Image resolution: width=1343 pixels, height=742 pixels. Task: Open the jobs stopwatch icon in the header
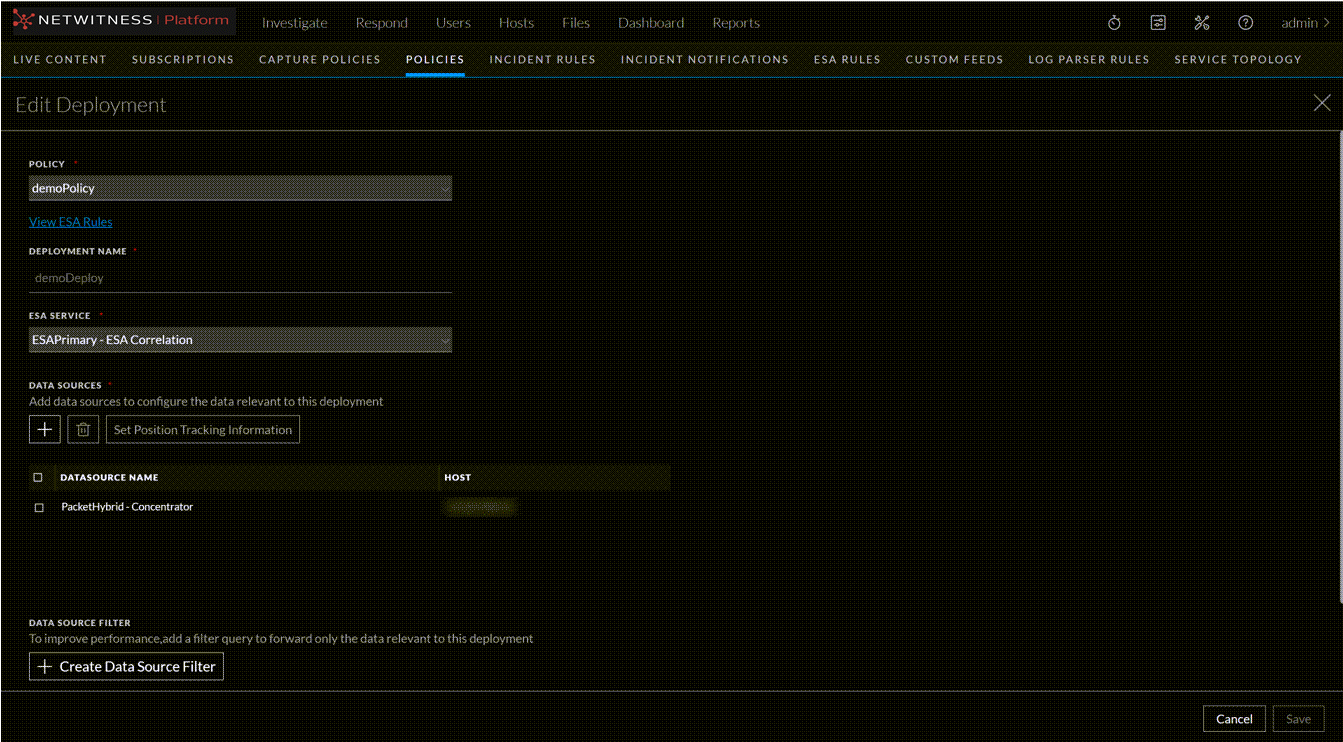(1114, 22)
